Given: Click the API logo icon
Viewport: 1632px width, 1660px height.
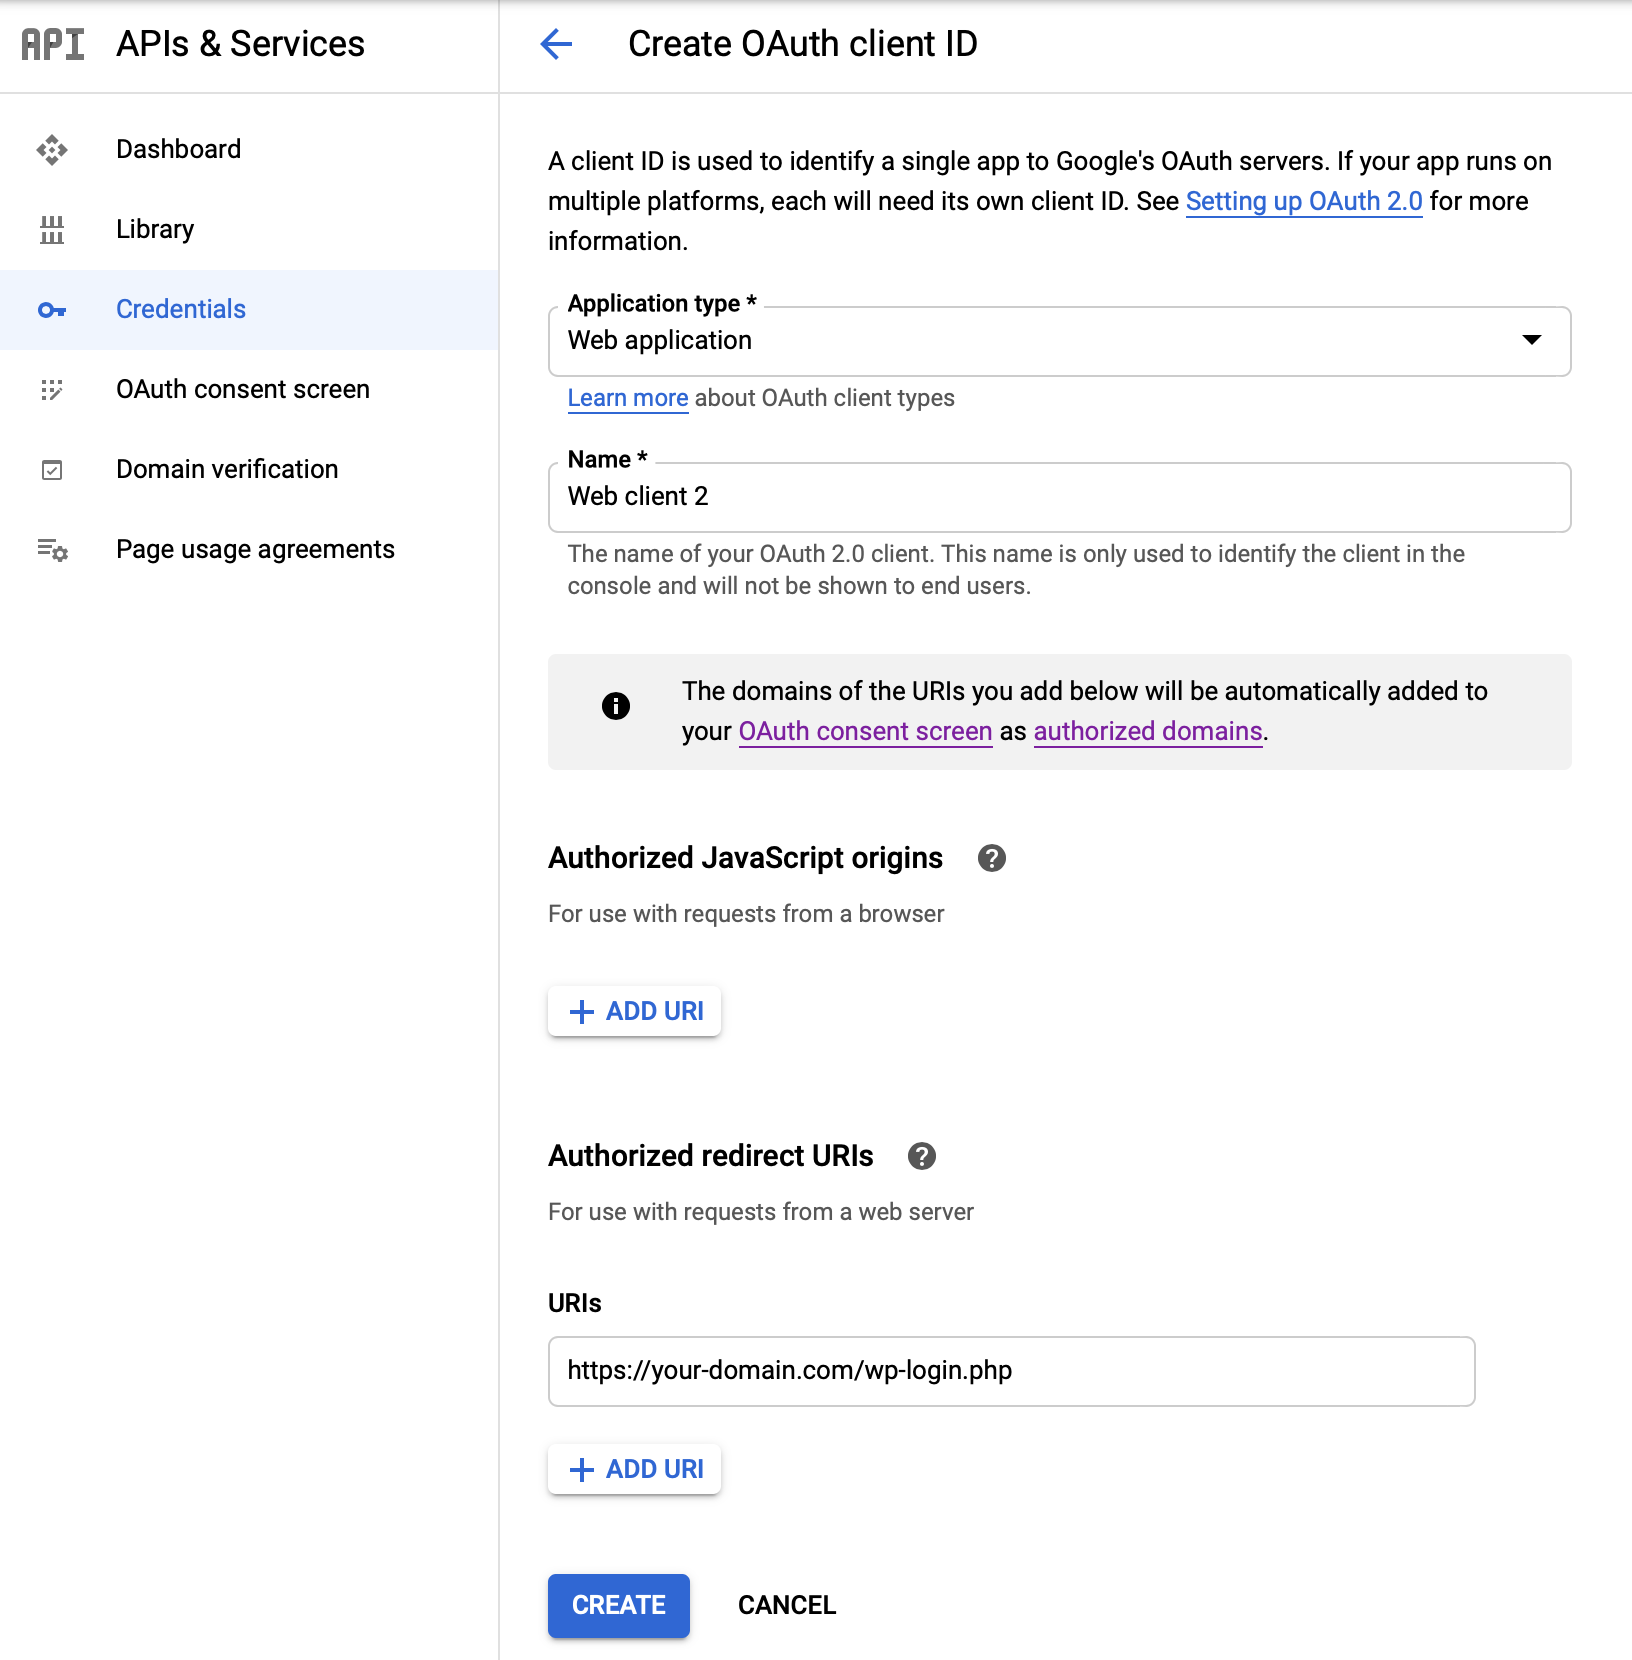Looking at the screenshot, I should click(x=53, y=44).
